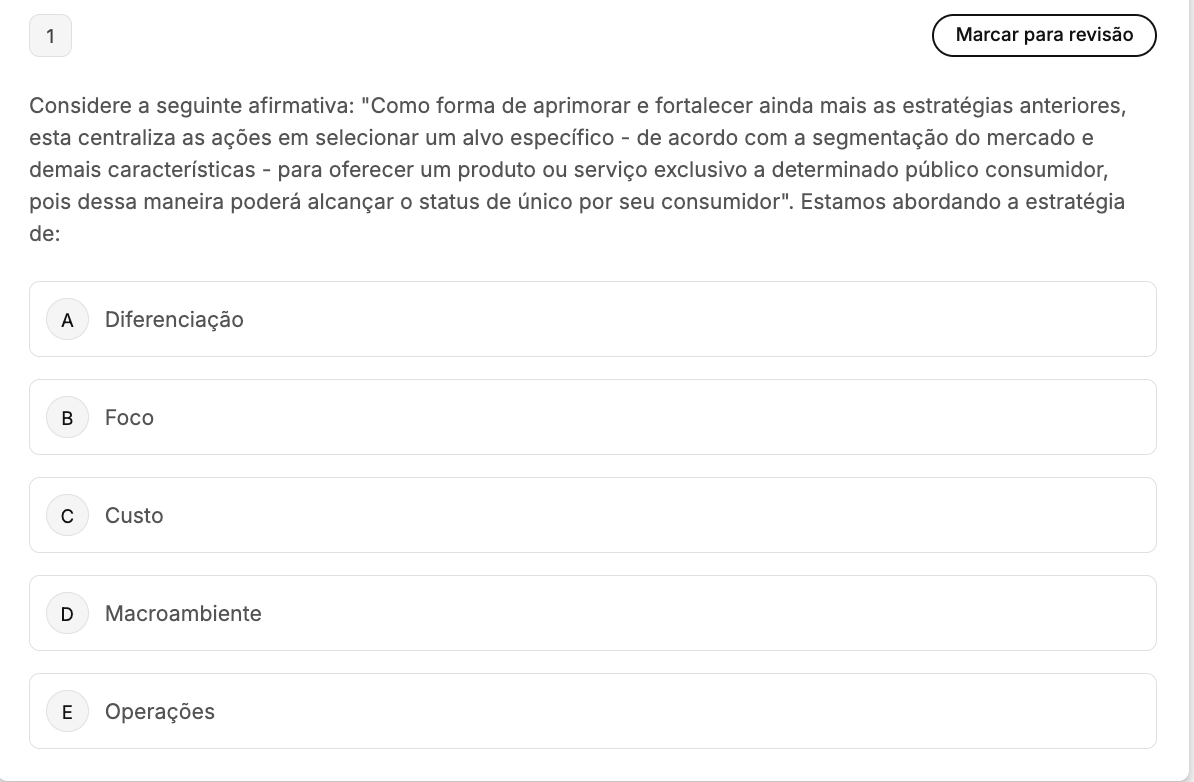Choose the letter D option circle
This screenshot has width=1194, height=782.
(x=67, y=614)
